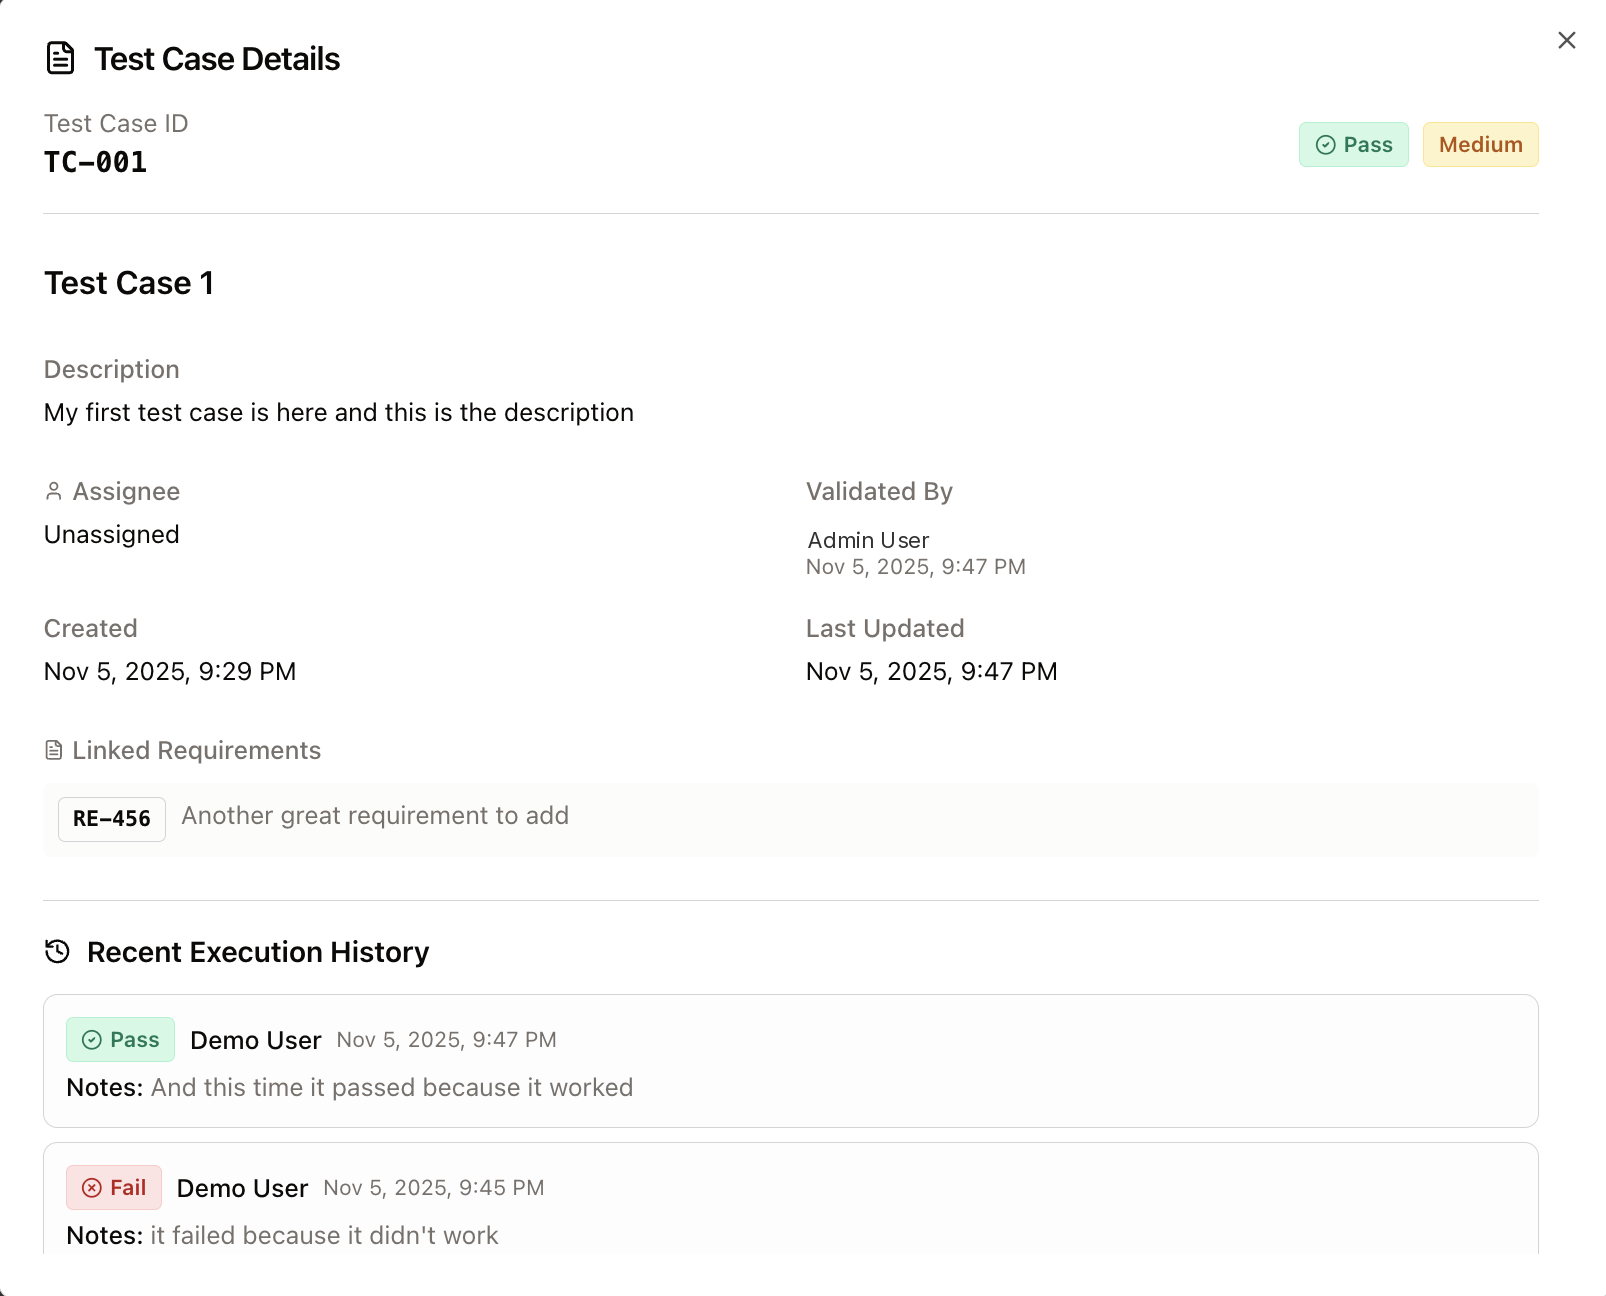Image resolution: width=1606 pixels, height=1296 pixels.
Task: Click the document icon beside Test Case Details
Action: click(59, 58)
